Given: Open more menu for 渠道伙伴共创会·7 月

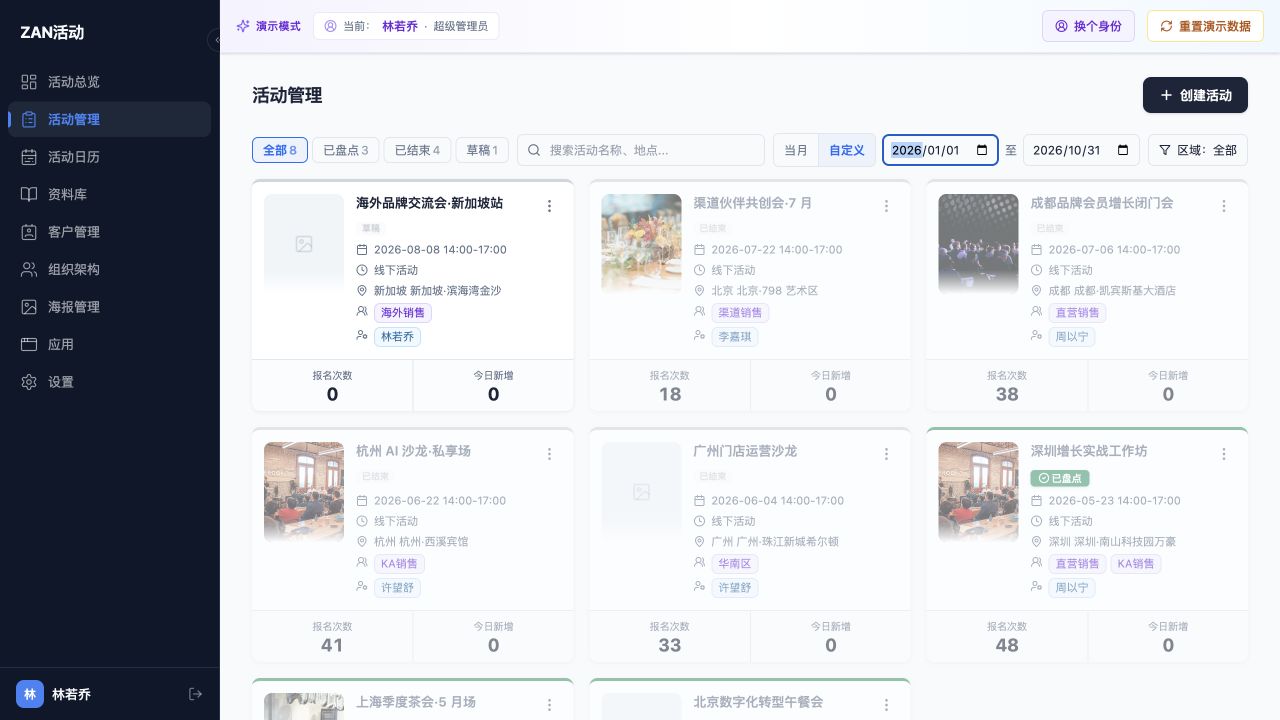Looking at the screenshot, I should pyautogui.click(x=886, y=206).
